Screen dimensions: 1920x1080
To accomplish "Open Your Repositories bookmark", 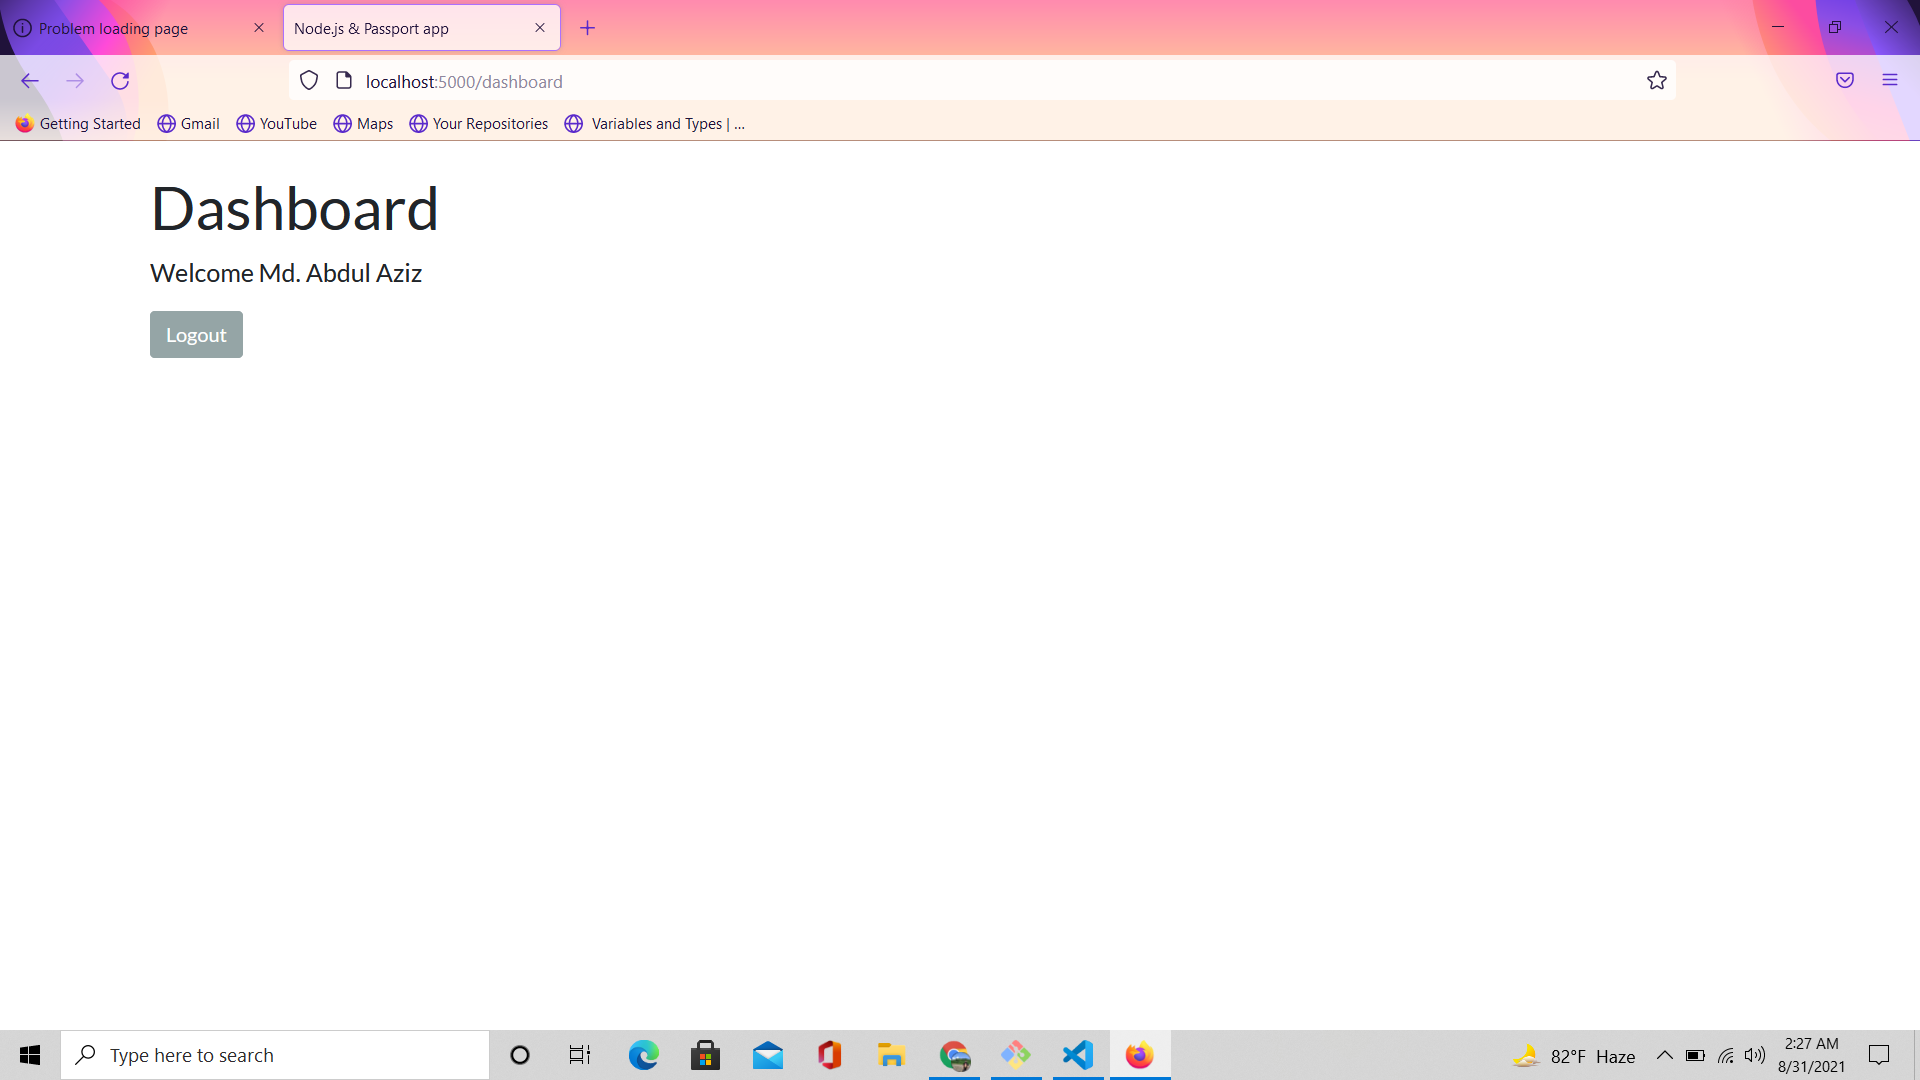I will click(479, 124).
